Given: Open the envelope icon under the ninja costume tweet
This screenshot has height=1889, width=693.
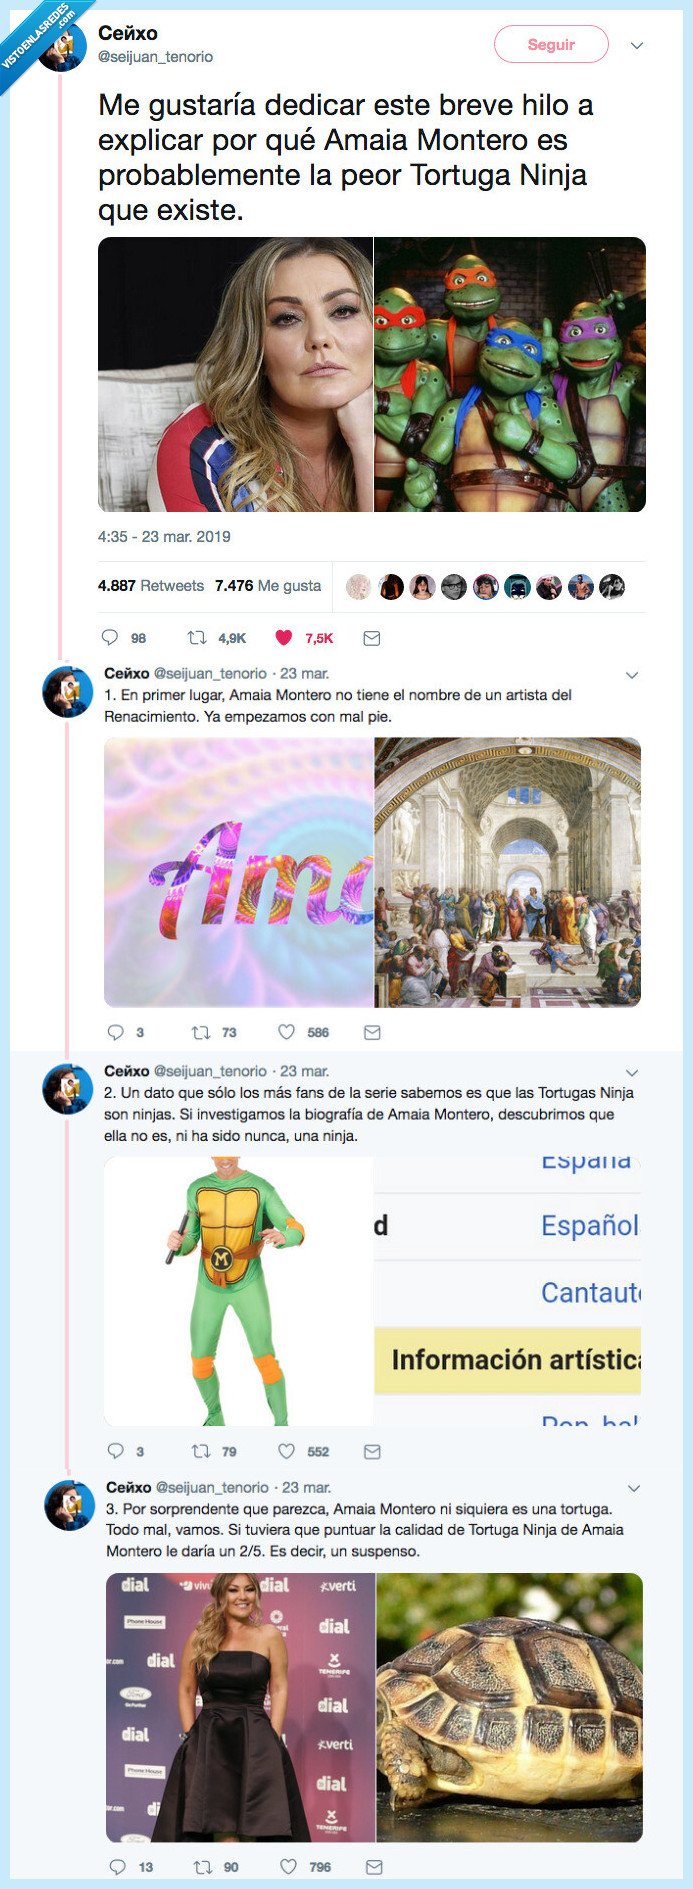Looking at the screenshot, I should [371, 1452].
